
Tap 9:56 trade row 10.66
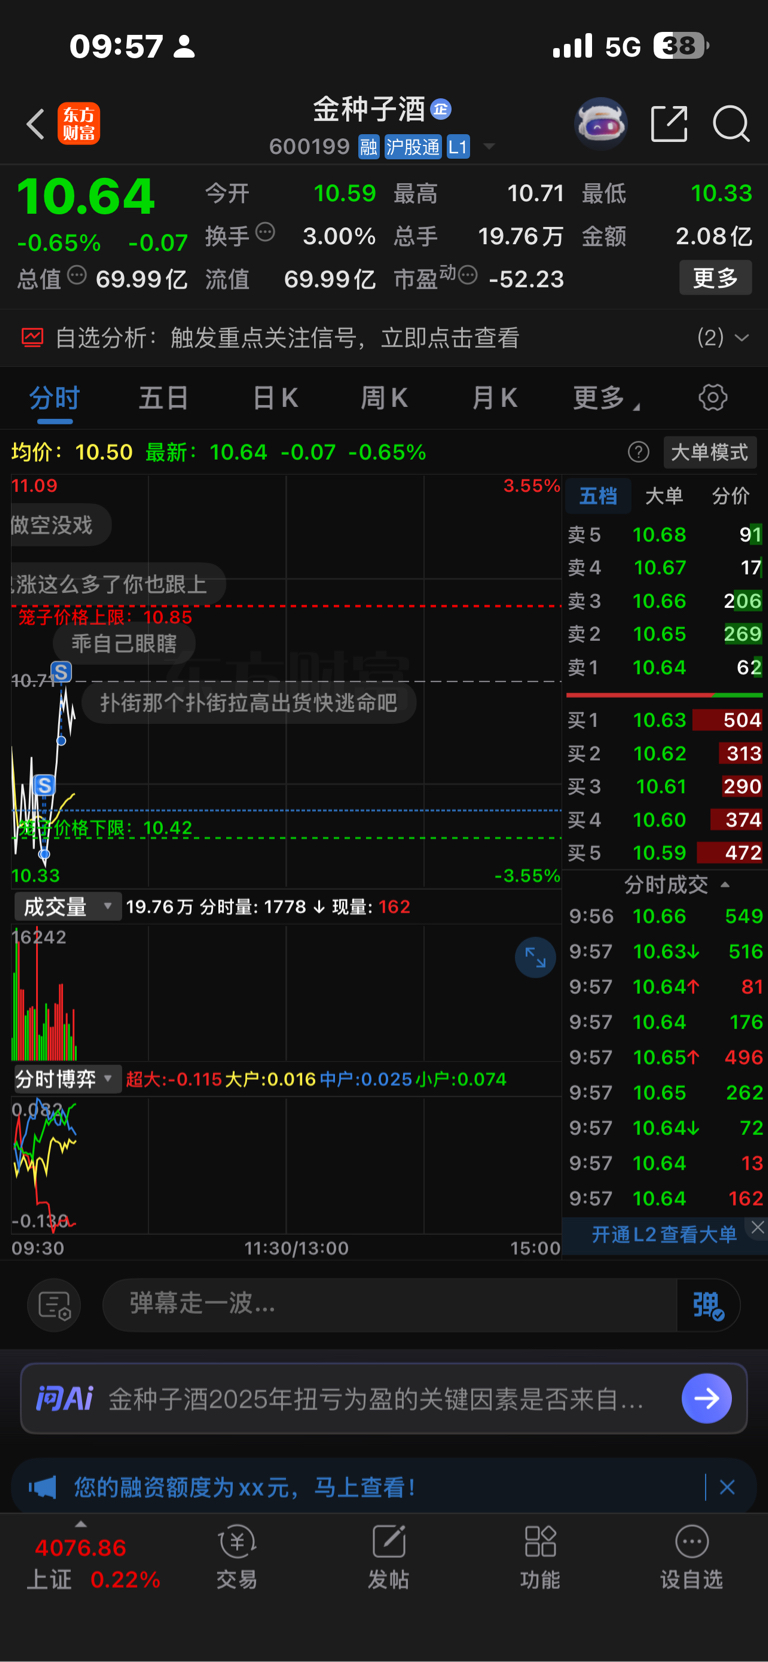[x=665, y=916]
